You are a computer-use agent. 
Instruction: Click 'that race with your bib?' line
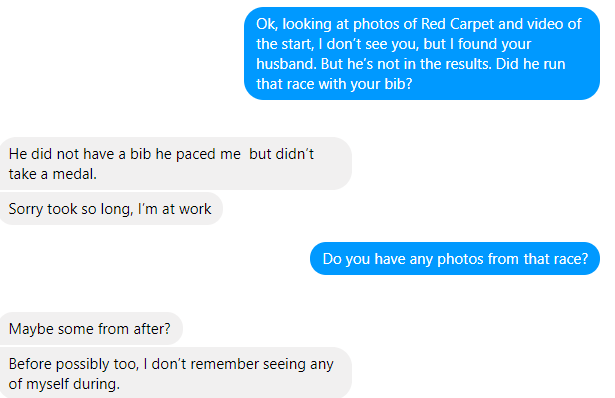coord(334,84)
